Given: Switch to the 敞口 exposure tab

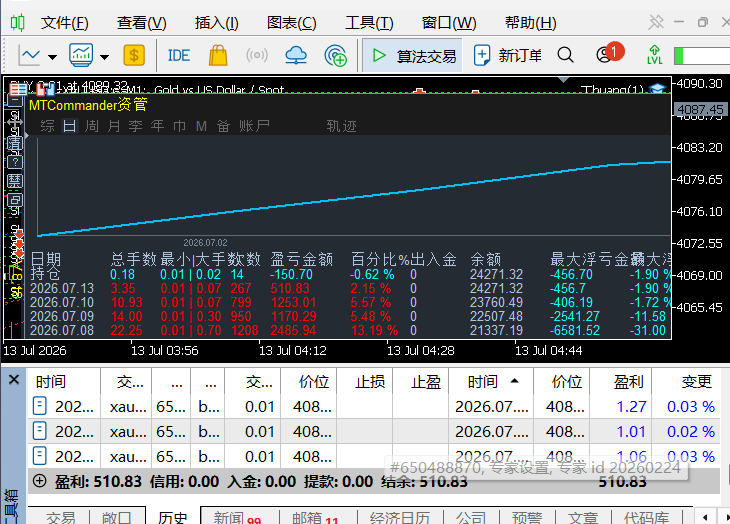Looking at the screenshot, I should tap(116, 517).
